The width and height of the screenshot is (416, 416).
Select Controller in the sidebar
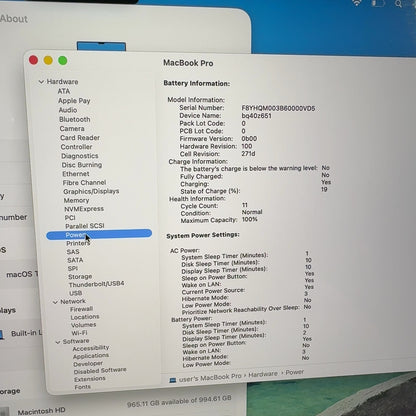pyautogui.click(x=76, y=147)
